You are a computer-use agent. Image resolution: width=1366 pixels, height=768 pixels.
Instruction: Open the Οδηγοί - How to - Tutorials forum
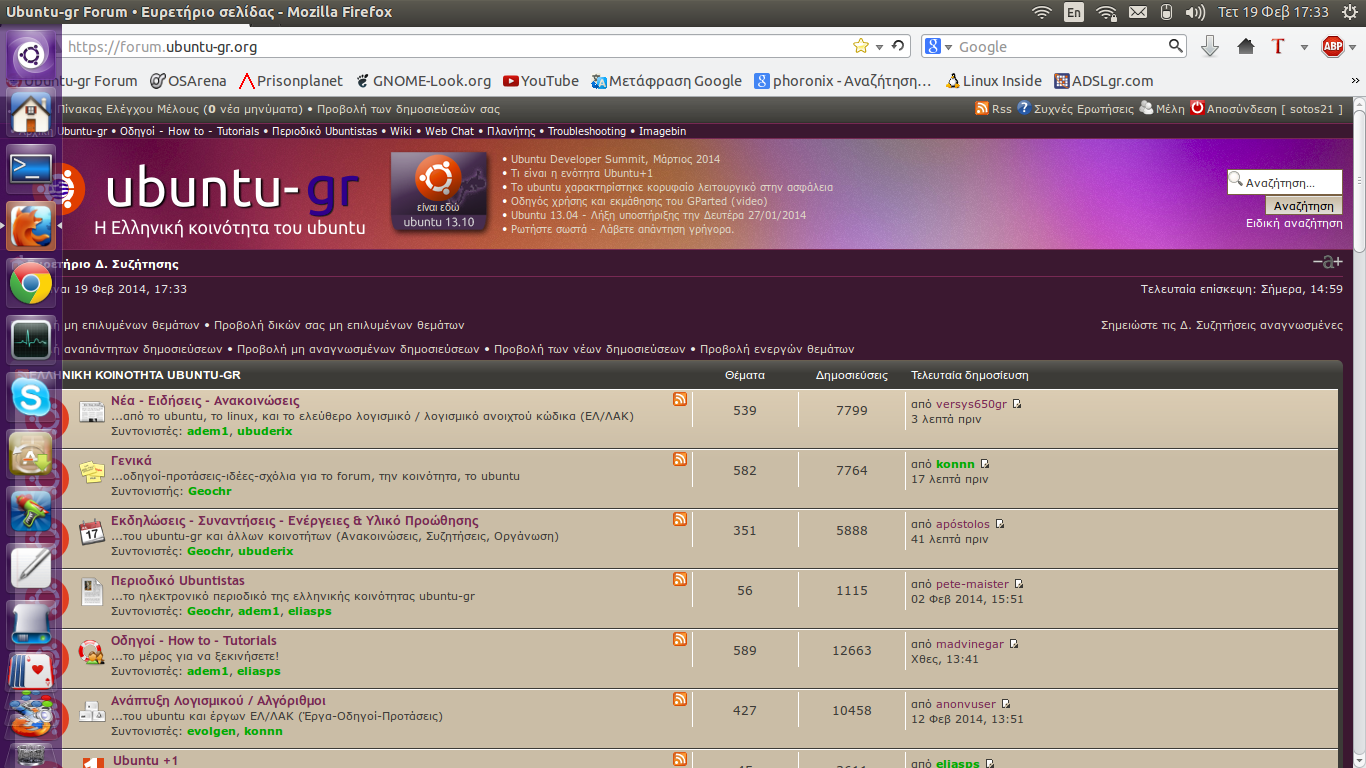(193, 640)
